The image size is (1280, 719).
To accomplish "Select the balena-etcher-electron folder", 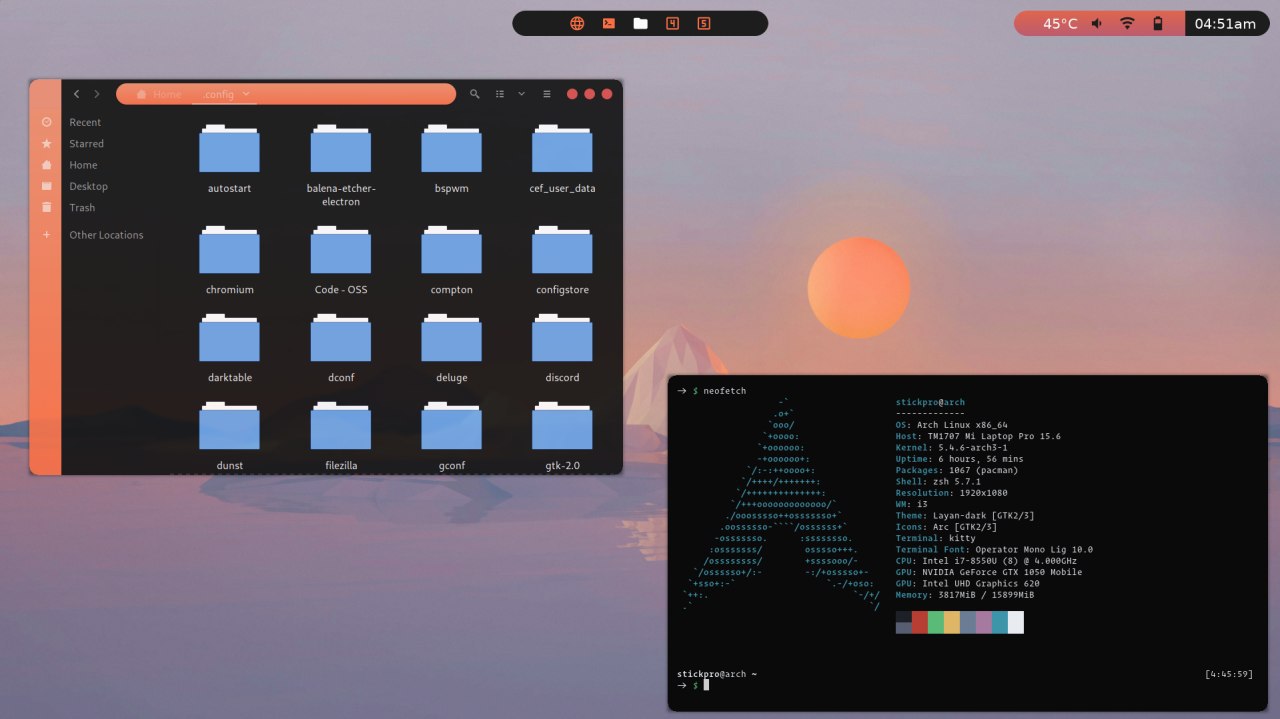I will point(341,165).
